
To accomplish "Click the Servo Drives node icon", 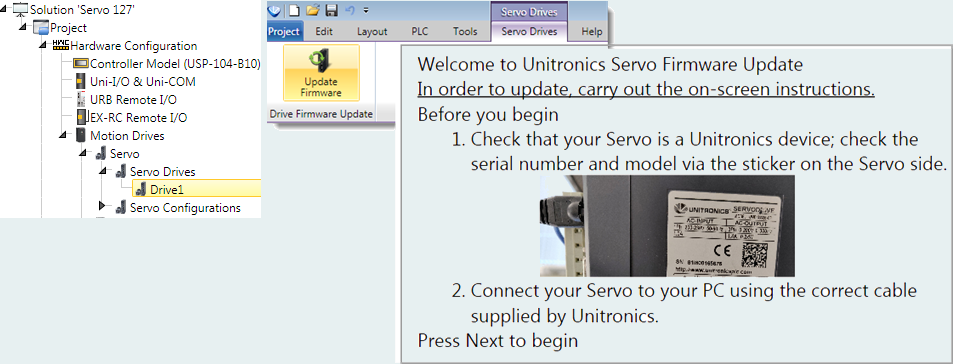I will pyautogui.click(x=122, y=172).
